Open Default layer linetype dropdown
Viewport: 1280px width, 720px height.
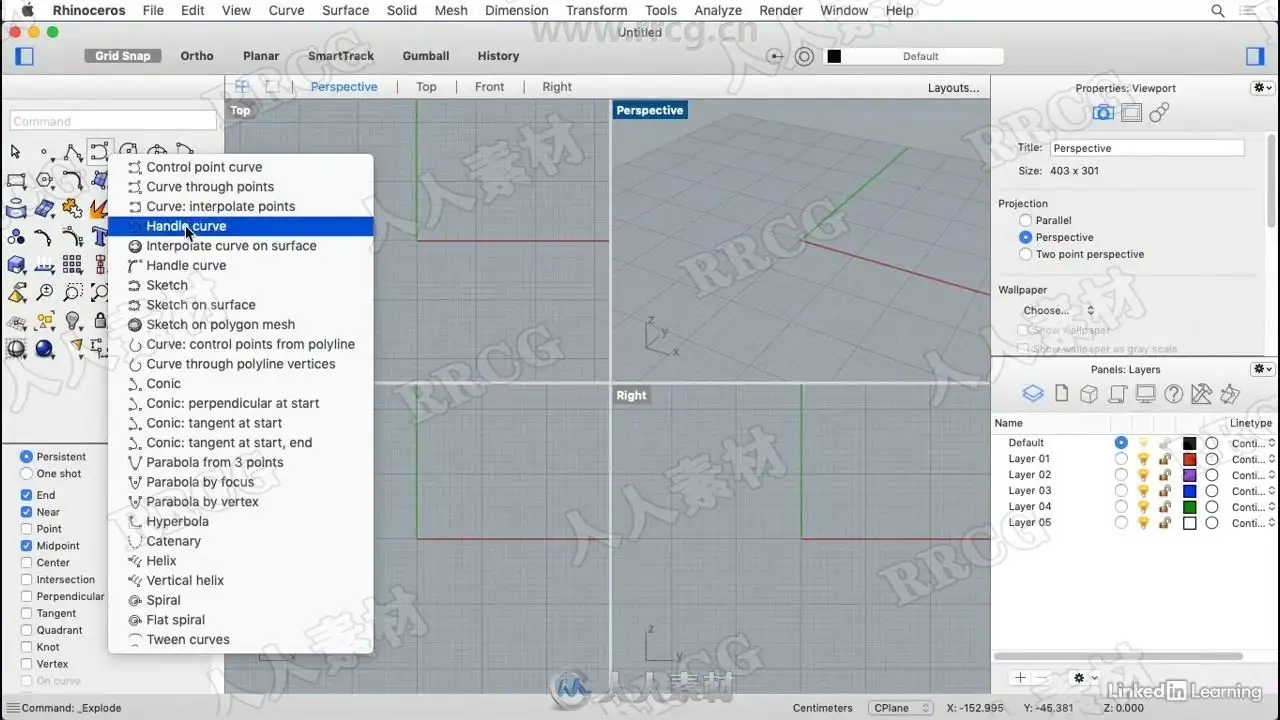coord(1252,443)
